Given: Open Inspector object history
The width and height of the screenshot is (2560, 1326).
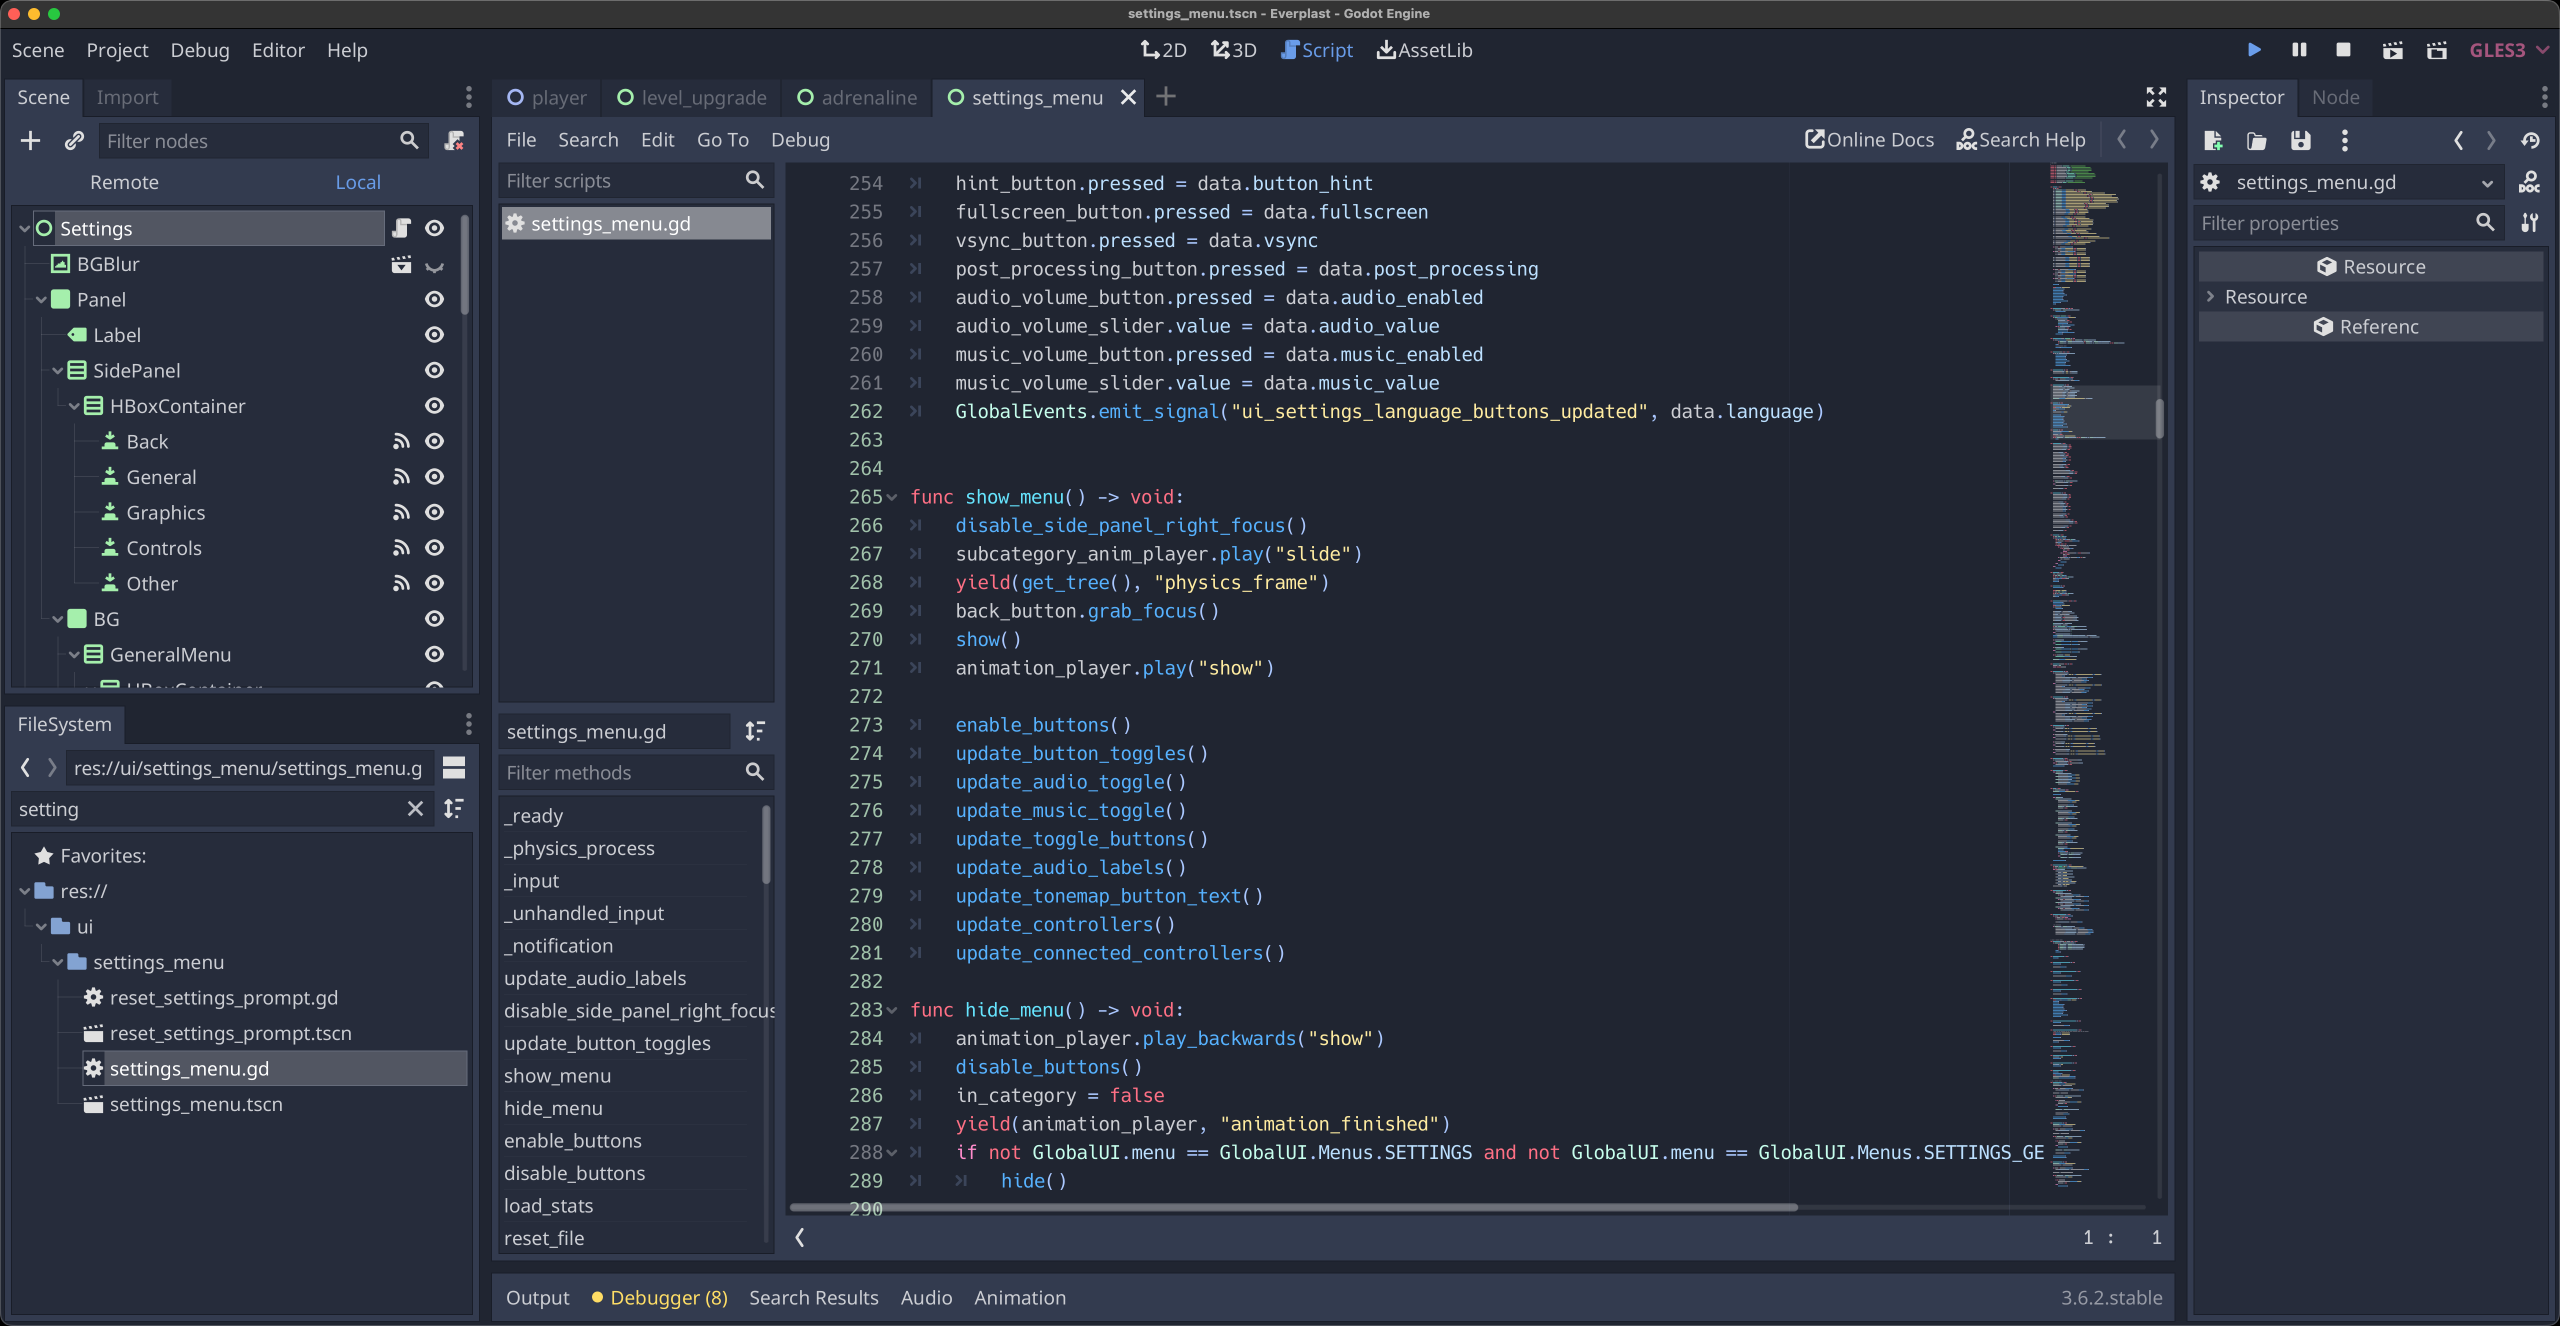Looking at the screenshot, I should 2531,141.
